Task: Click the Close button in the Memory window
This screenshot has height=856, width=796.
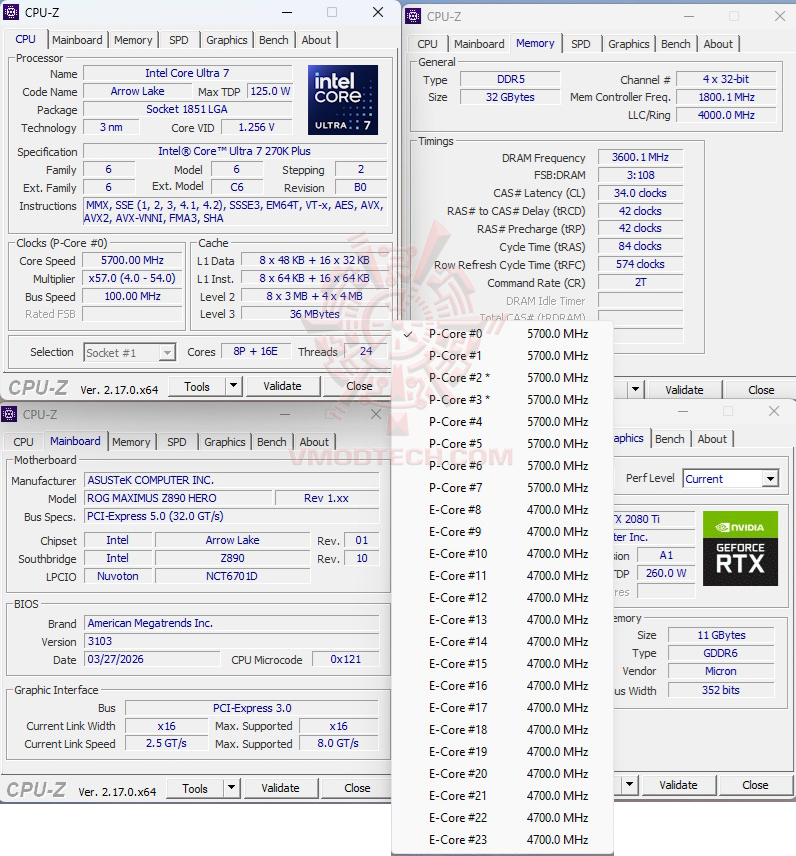Action: pos(761,390)
